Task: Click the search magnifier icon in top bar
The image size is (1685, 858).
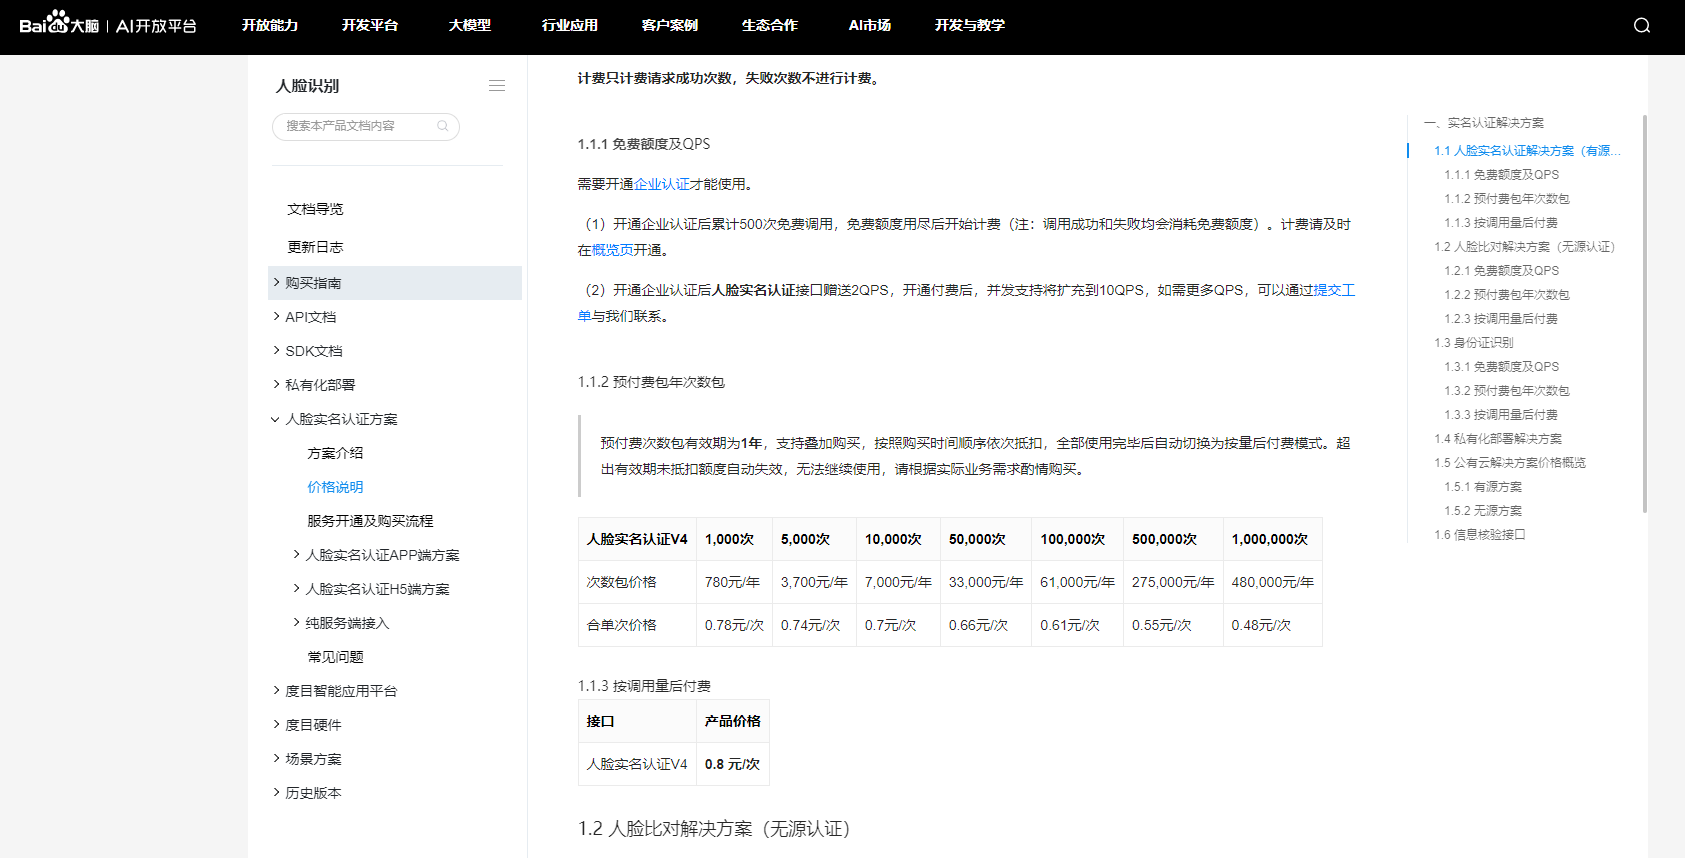Action: pos(1641,26)
